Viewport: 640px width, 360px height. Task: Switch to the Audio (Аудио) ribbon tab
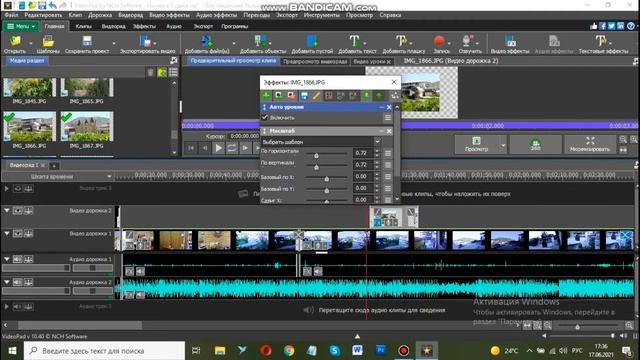coord(173,26)
